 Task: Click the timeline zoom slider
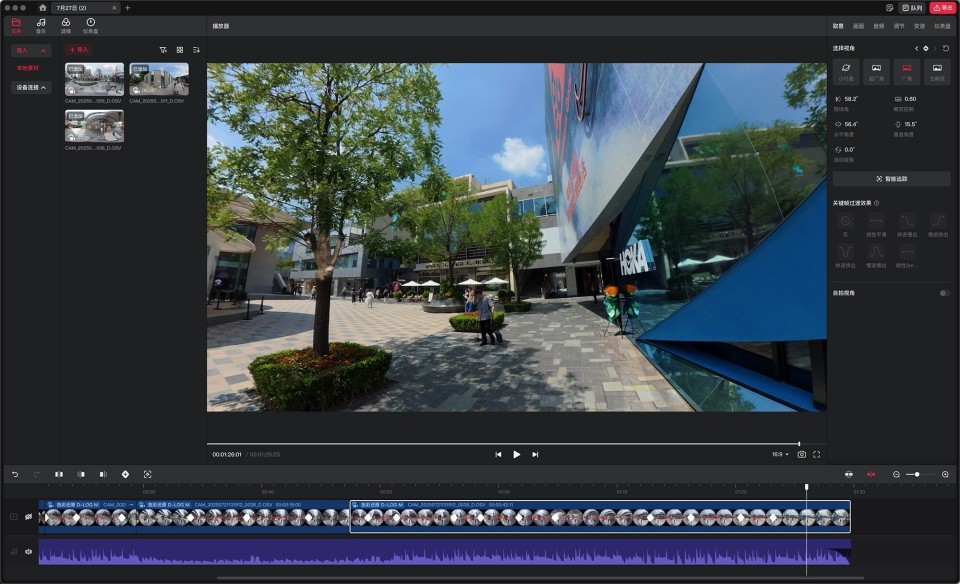pyautogui.click(x=920, y=474)
